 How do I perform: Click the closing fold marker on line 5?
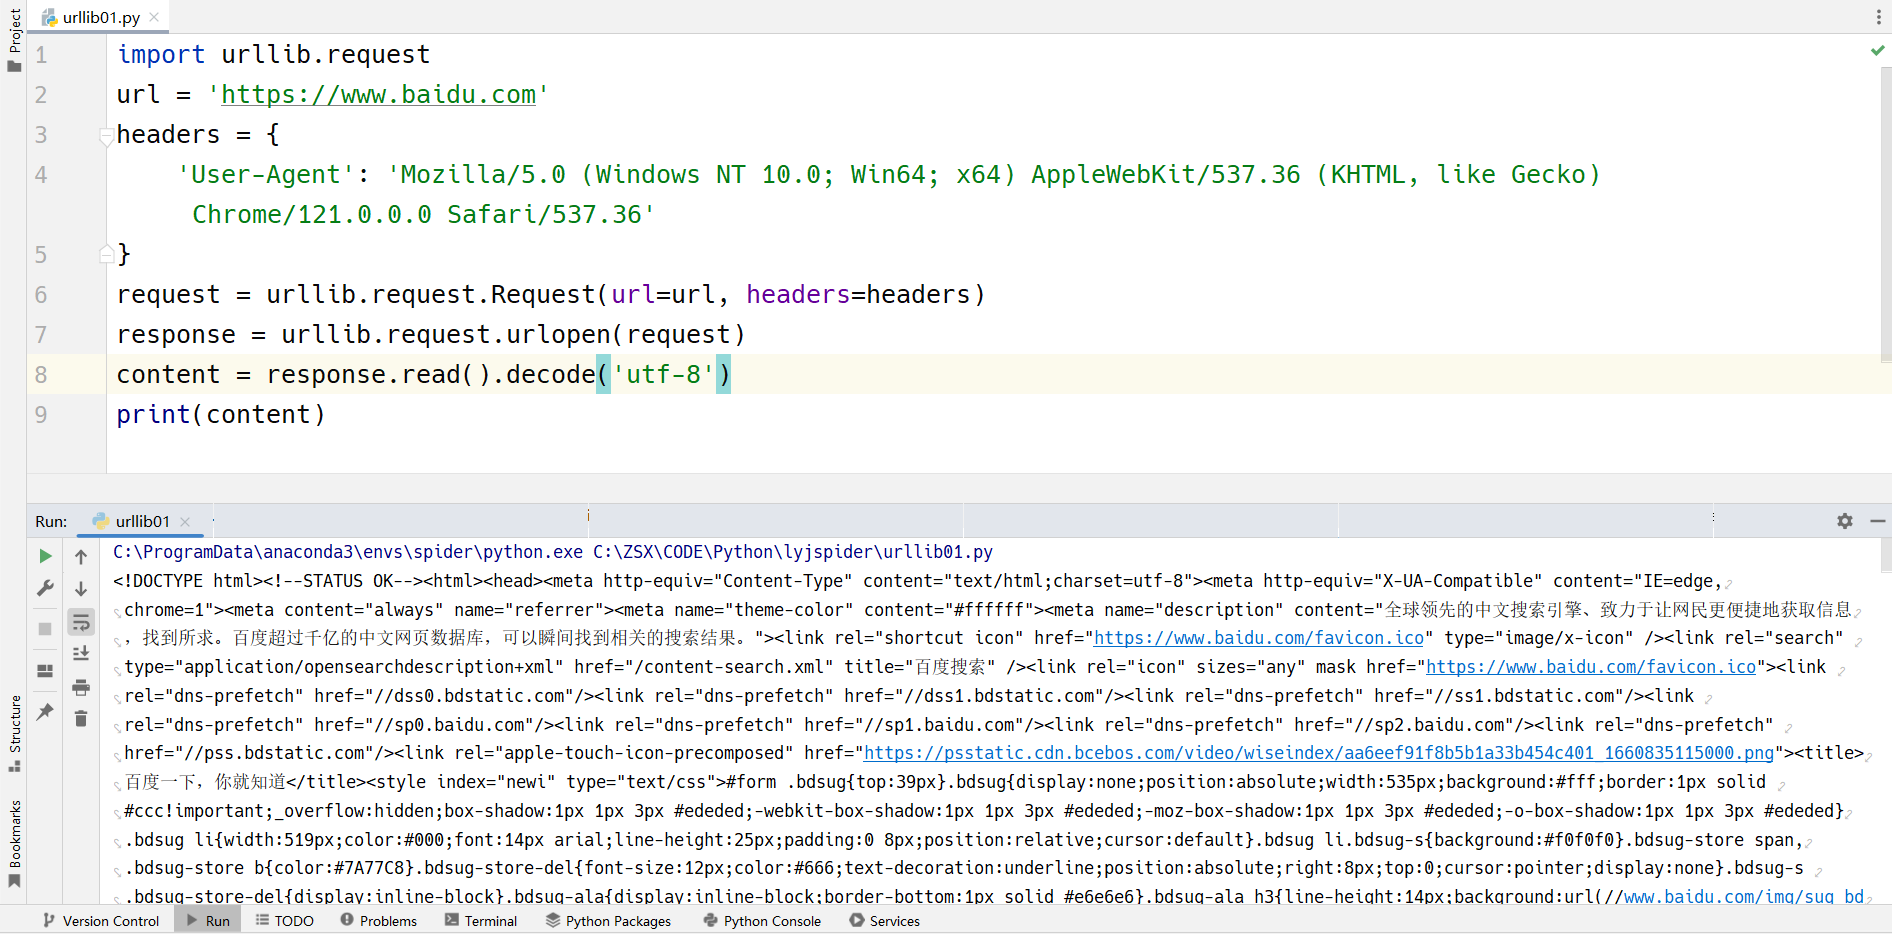point(106,254)
